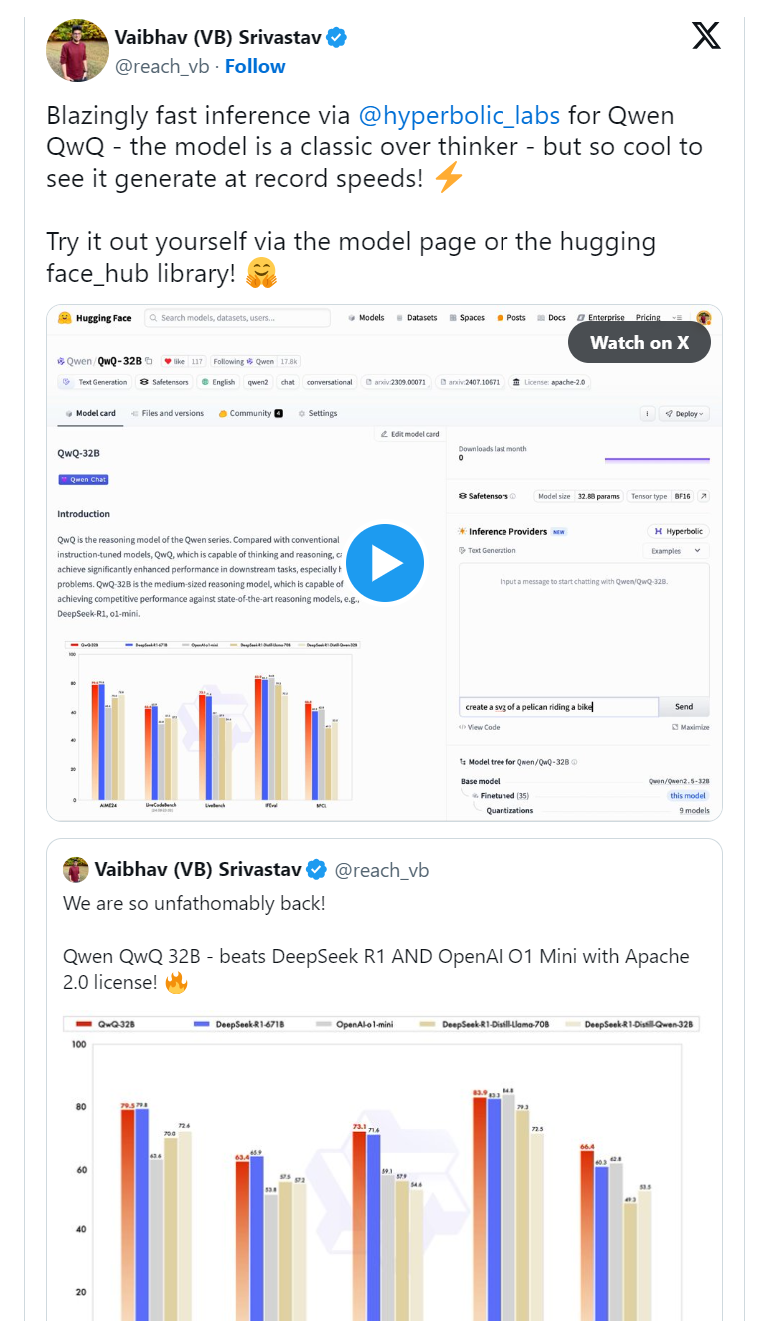This screenshot has height=1321, width=766.
Task: Open the Community tab
Action: [249, 413]
